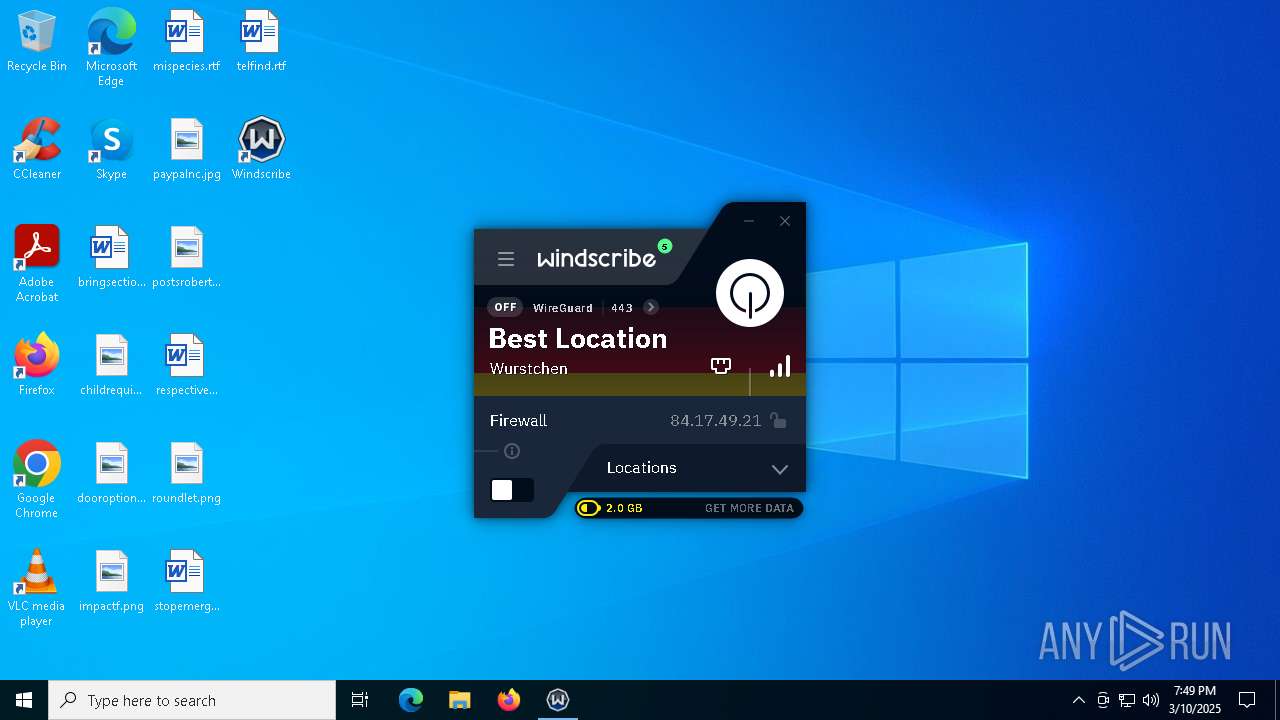
Task: Open Firefox from the taskbar
Action: 509,700
